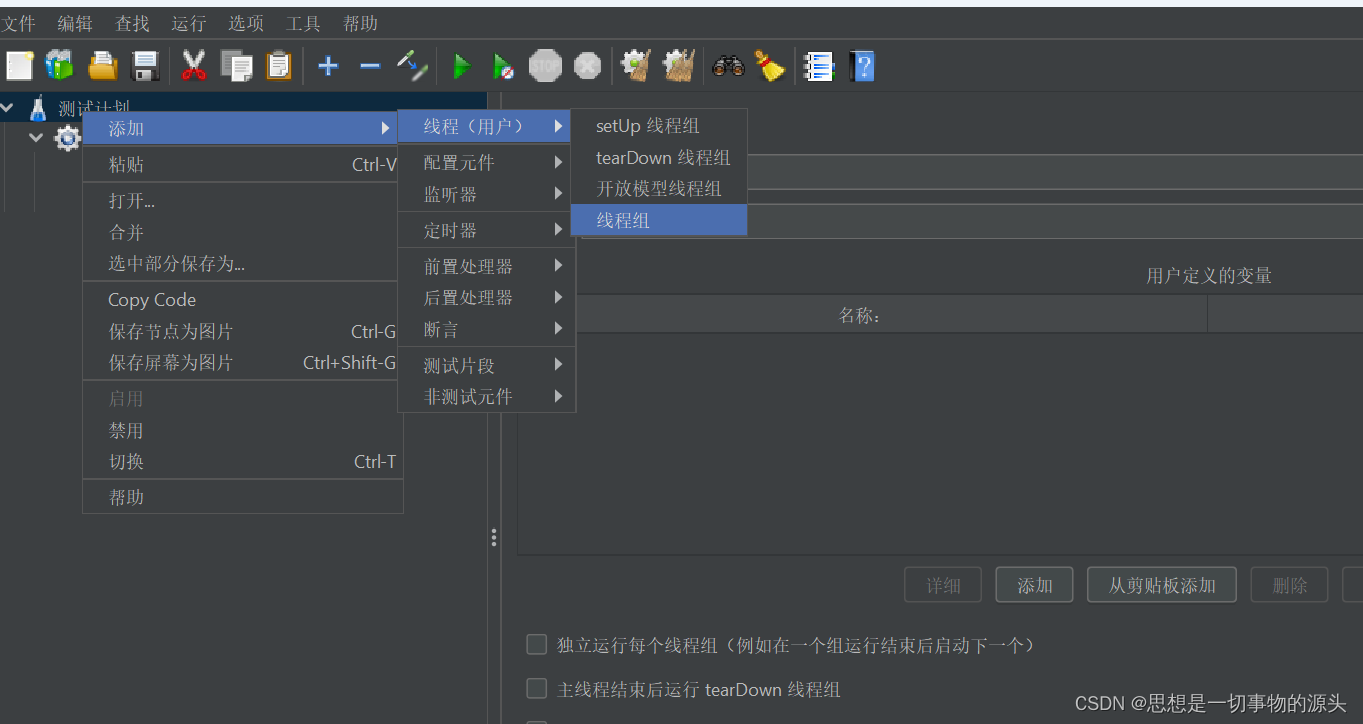The image size is (1363, 724).
Task: Click 保存节点为图片 entry
Action: pyautogui.click(x=242, y=331)
